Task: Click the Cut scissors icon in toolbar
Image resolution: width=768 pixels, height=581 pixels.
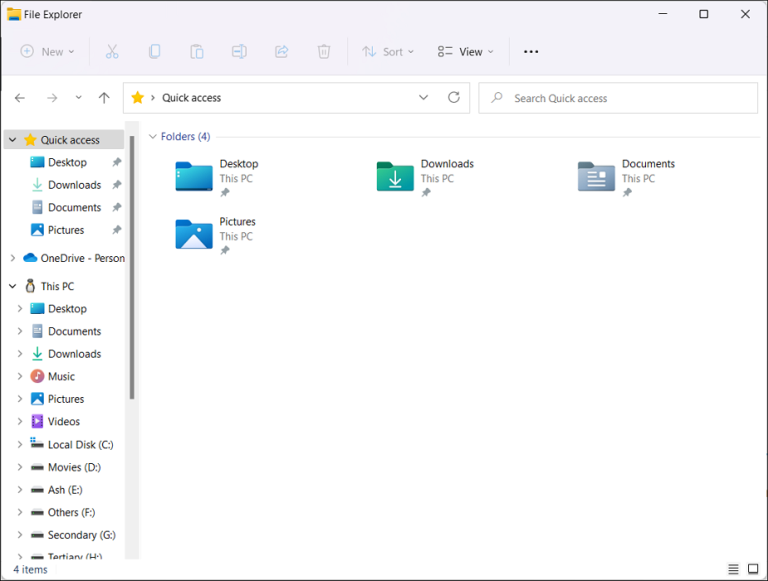Action: click(x=112, y=51)
